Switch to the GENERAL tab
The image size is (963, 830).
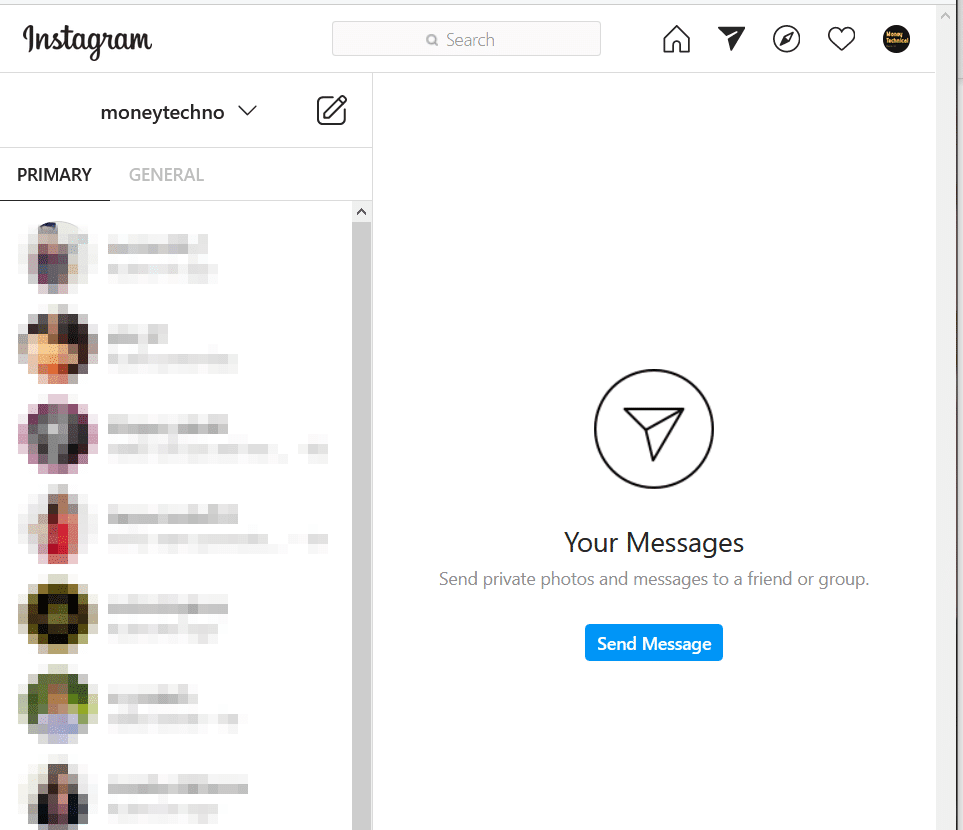click(166, 175)
